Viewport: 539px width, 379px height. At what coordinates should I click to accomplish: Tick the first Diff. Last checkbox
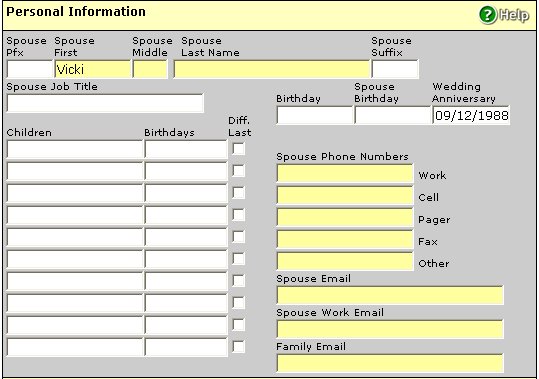pos(239,149)
